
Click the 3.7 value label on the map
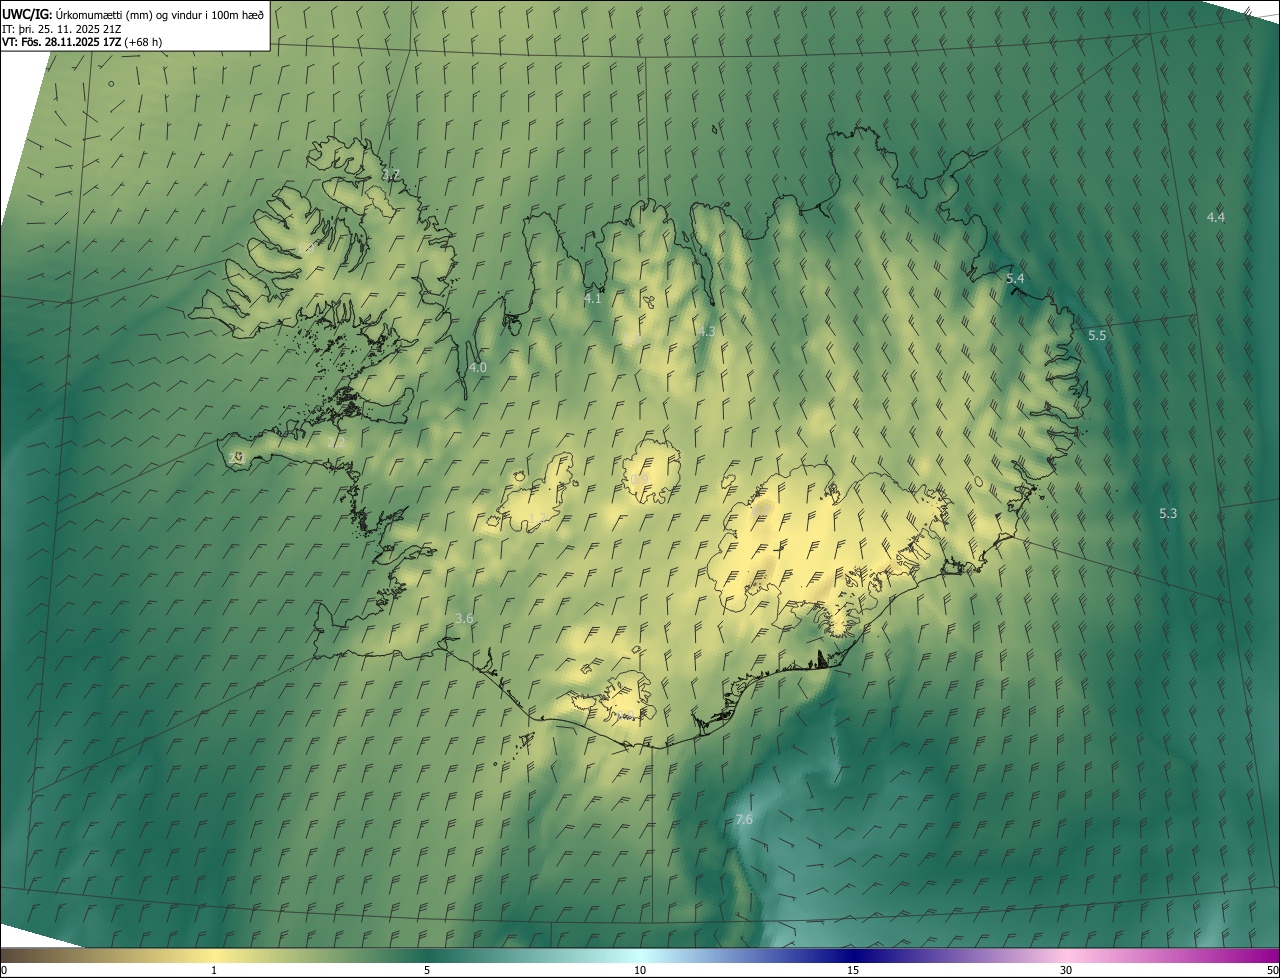(391, 174)
